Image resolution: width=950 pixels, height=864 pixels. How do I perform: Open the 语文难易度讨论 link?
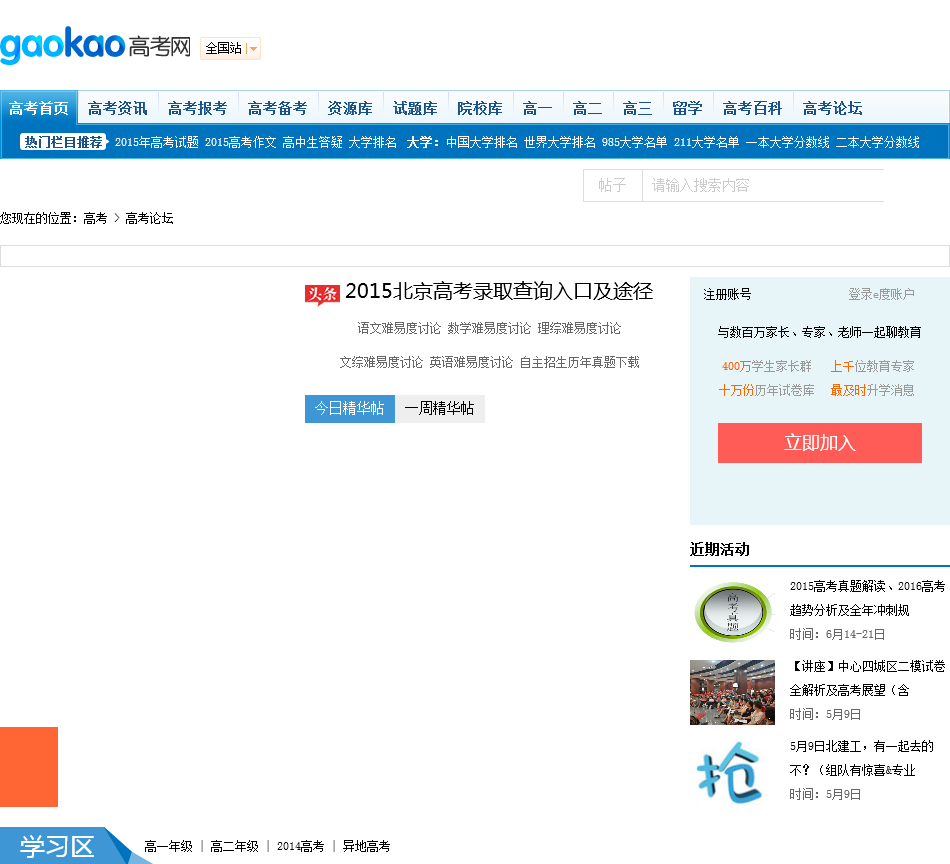[399, 328]
